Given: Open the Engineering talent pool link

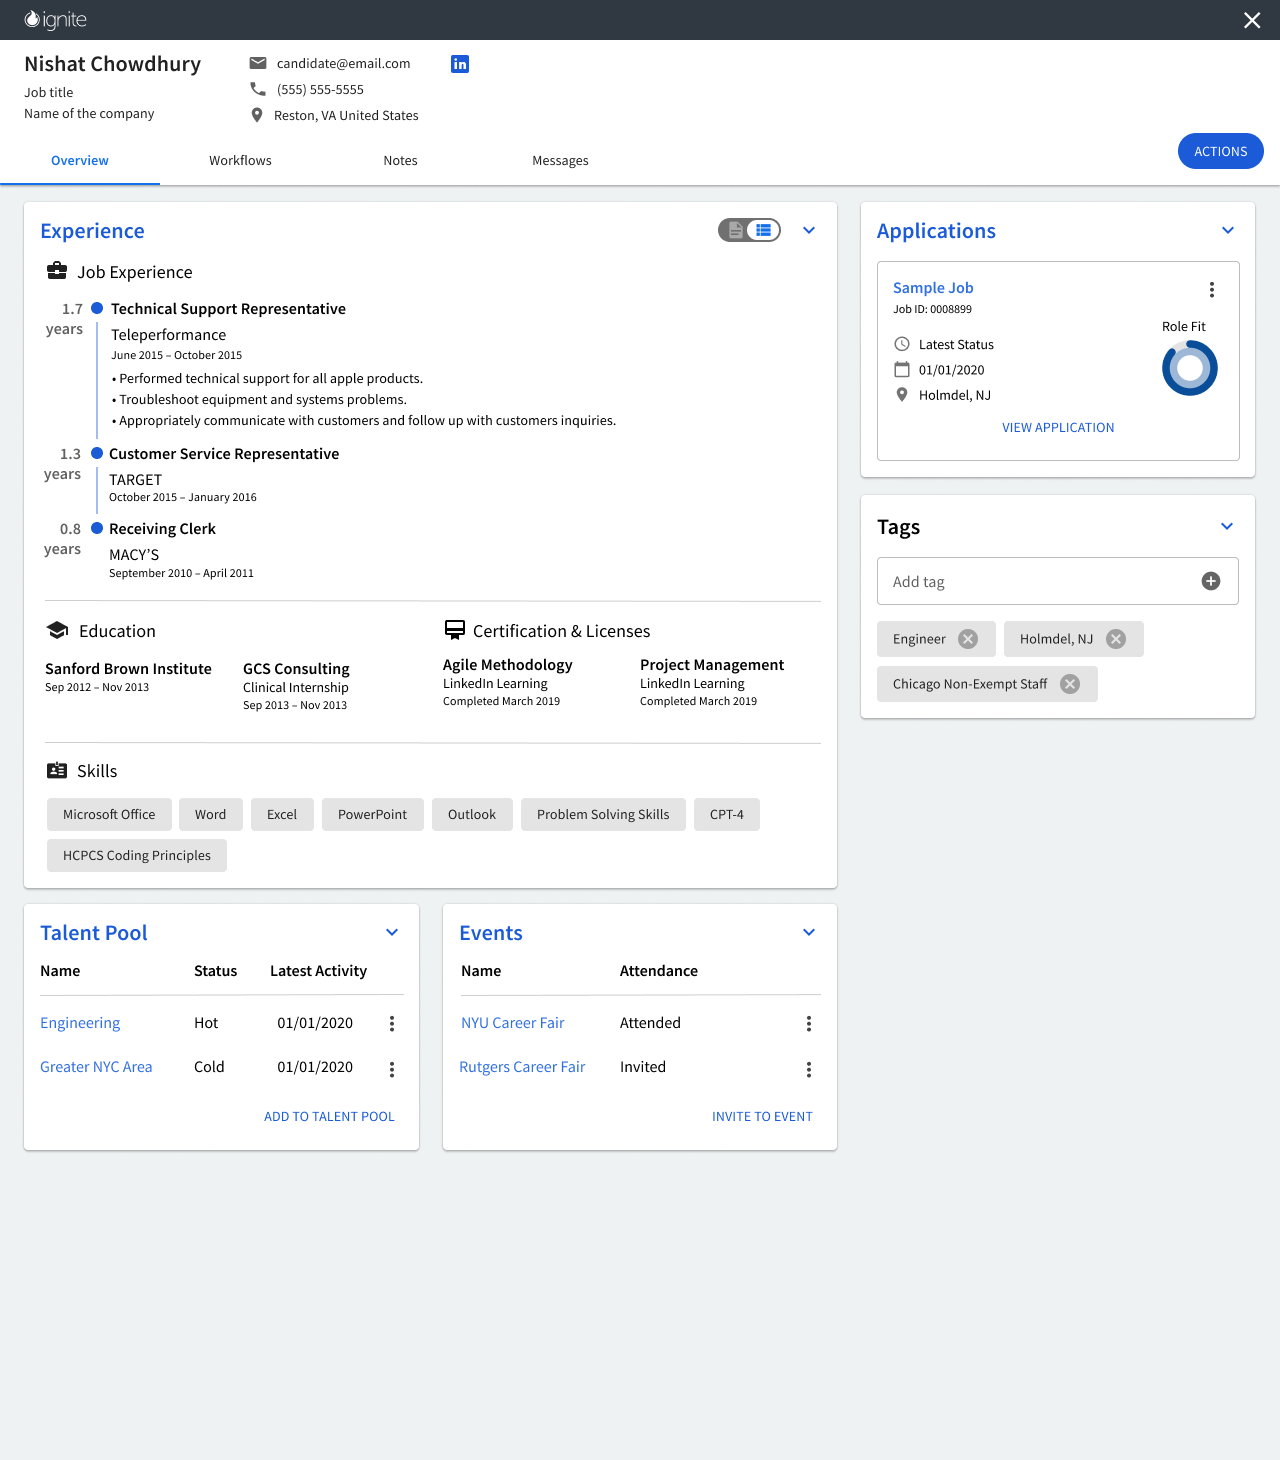Looking at the screenshot, I should pos(80,1023).
